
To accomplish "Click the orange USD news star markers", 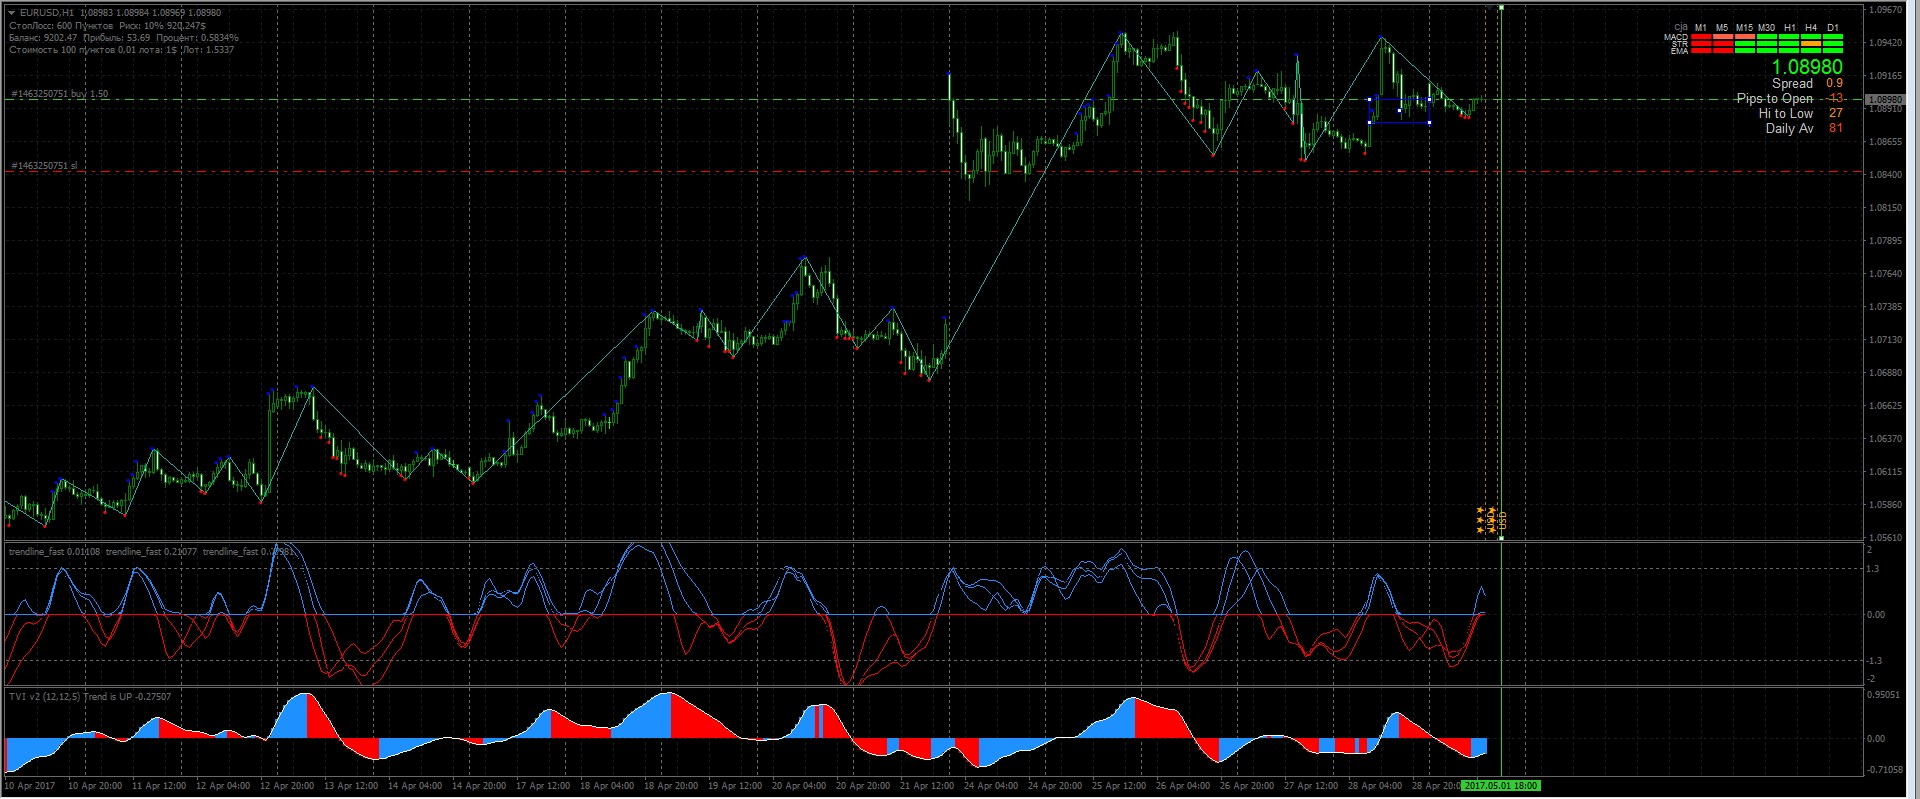I will (1490, 520).
